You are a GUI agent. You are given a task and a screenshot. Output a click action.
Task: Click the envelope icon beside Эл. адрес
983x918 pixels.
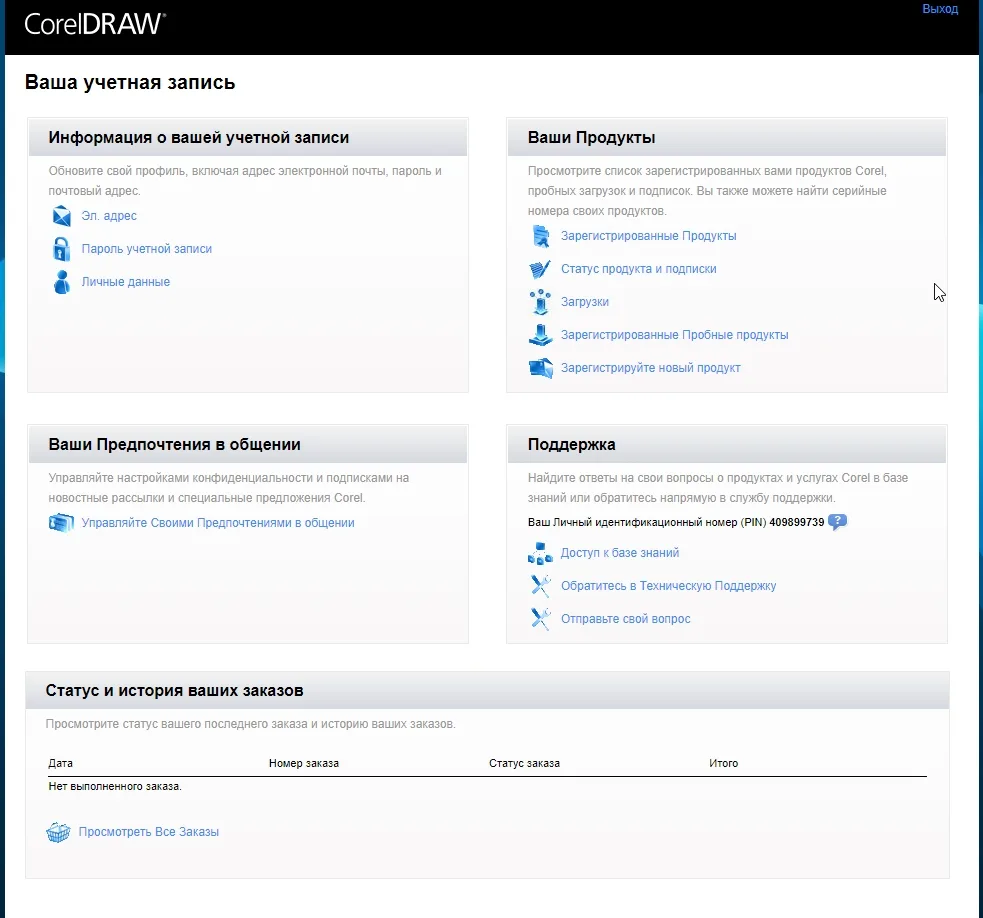[62, 216]
